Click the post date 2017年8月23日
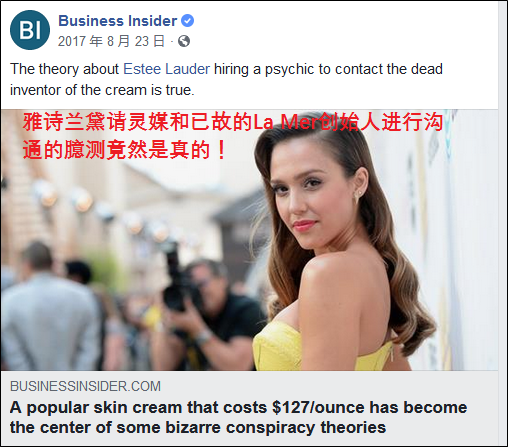 (111, 41)
